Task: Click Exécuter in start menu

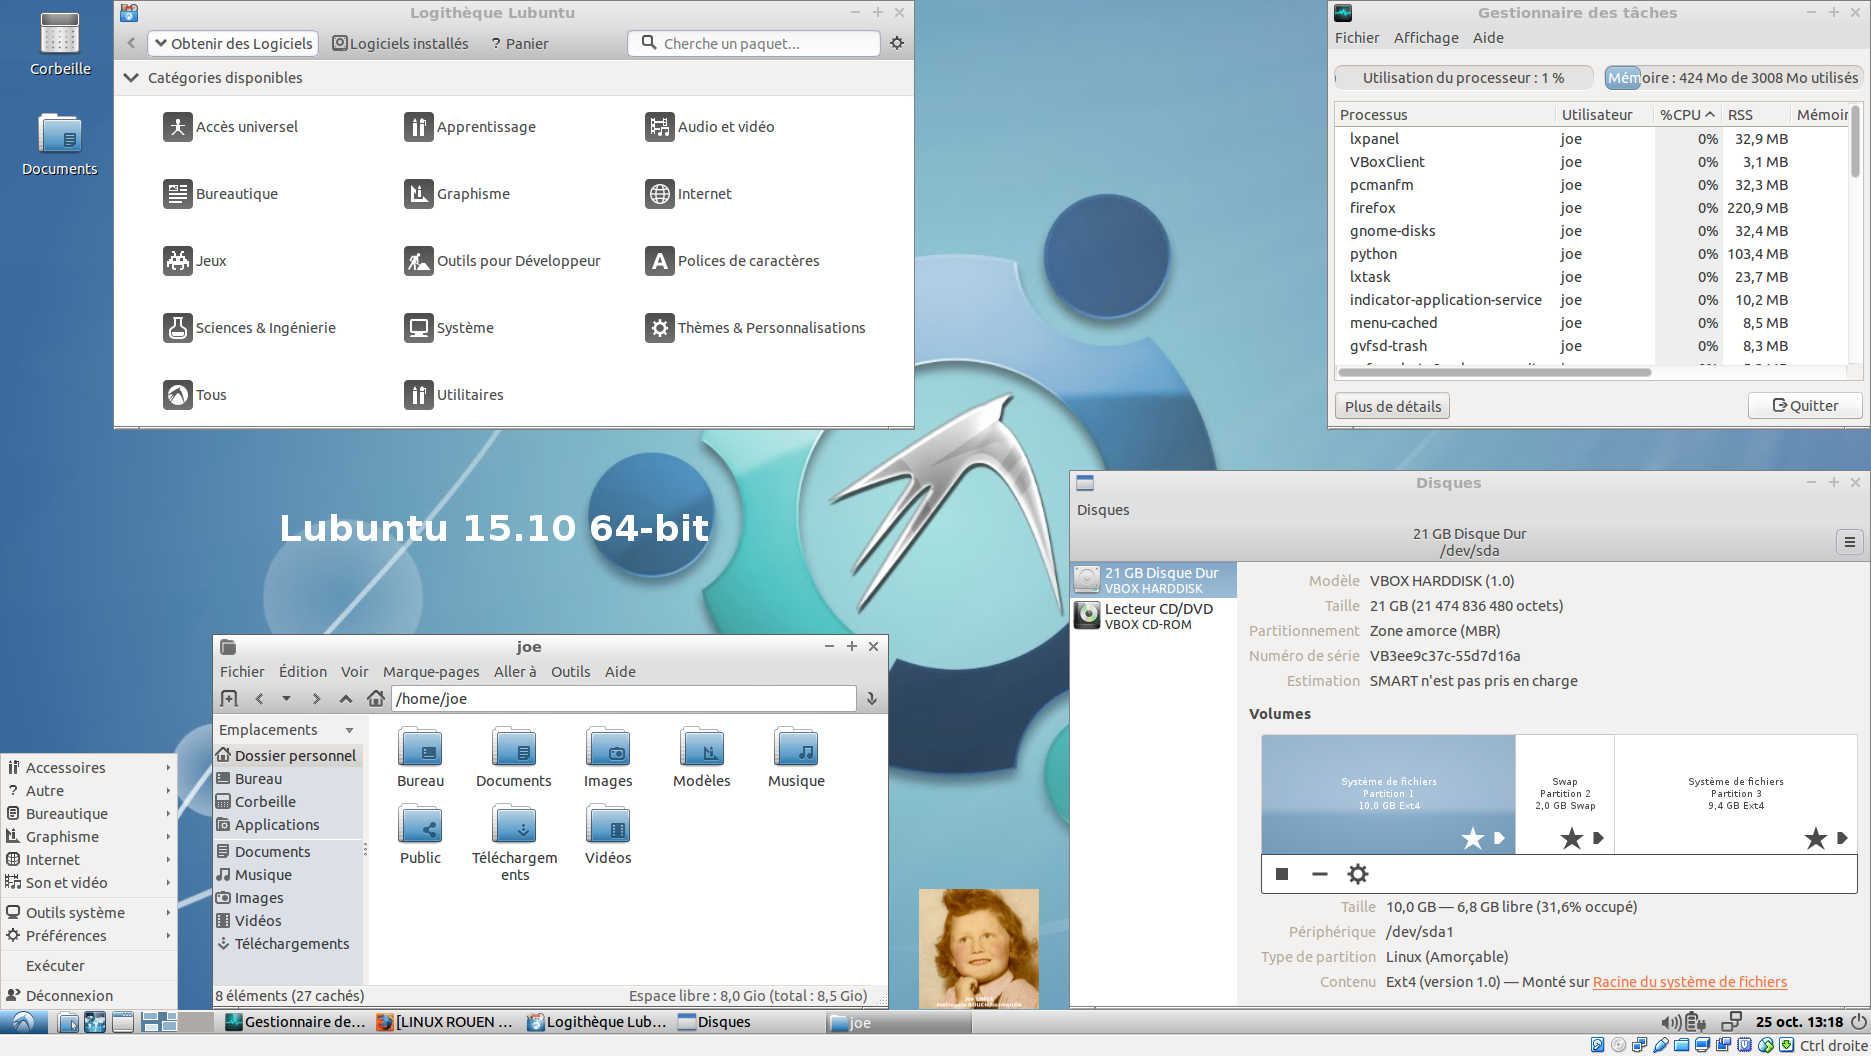Action: [90, 966]
